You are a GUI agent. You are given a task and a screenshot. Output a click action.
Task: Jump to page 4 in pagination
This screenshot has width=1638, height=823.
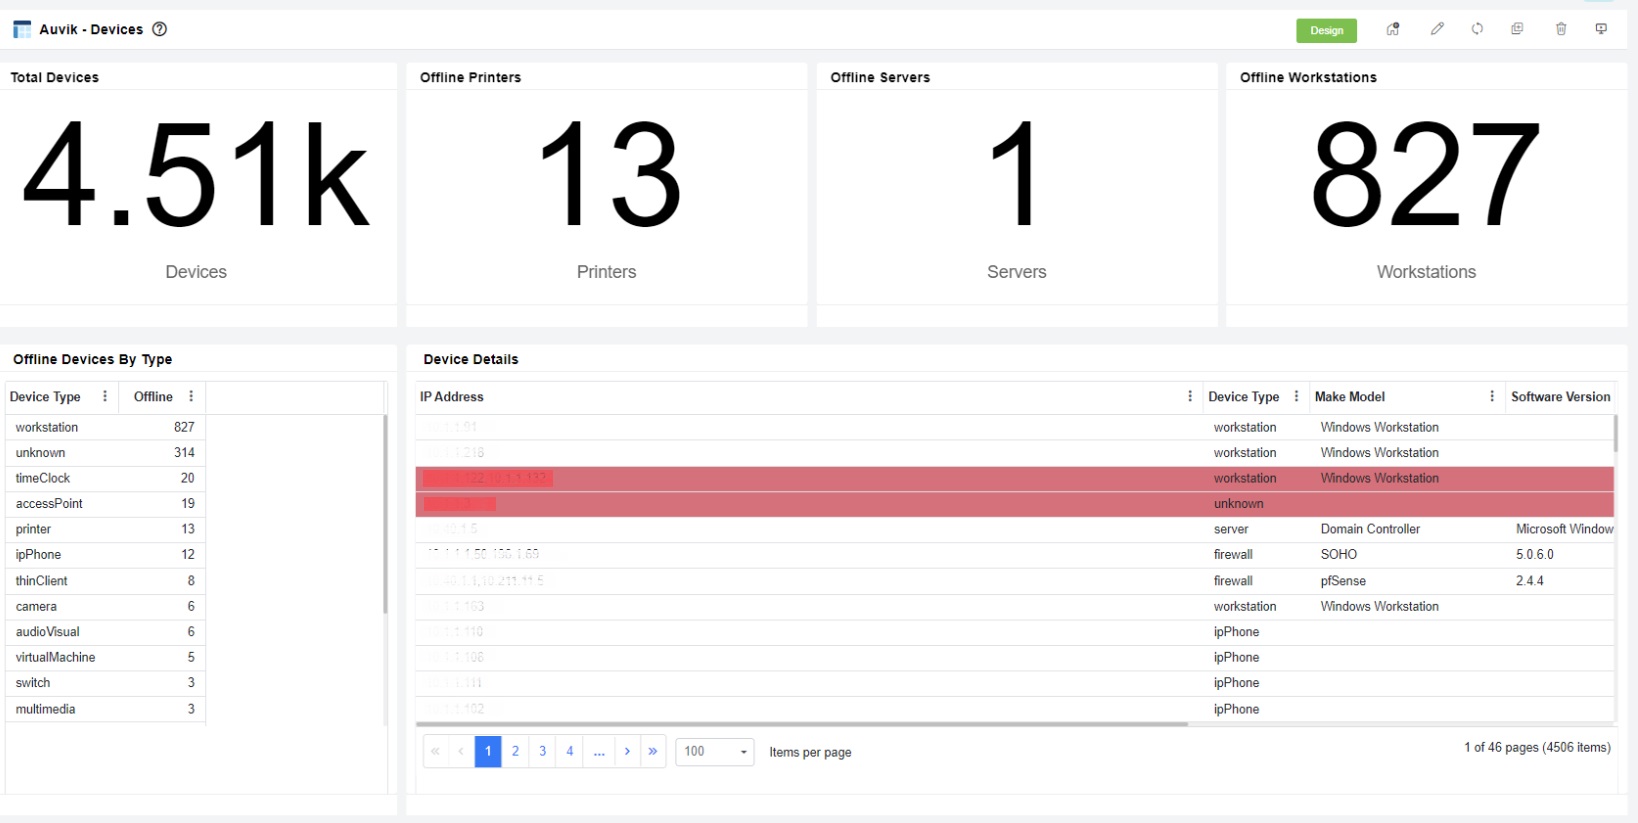click(570, 752)
